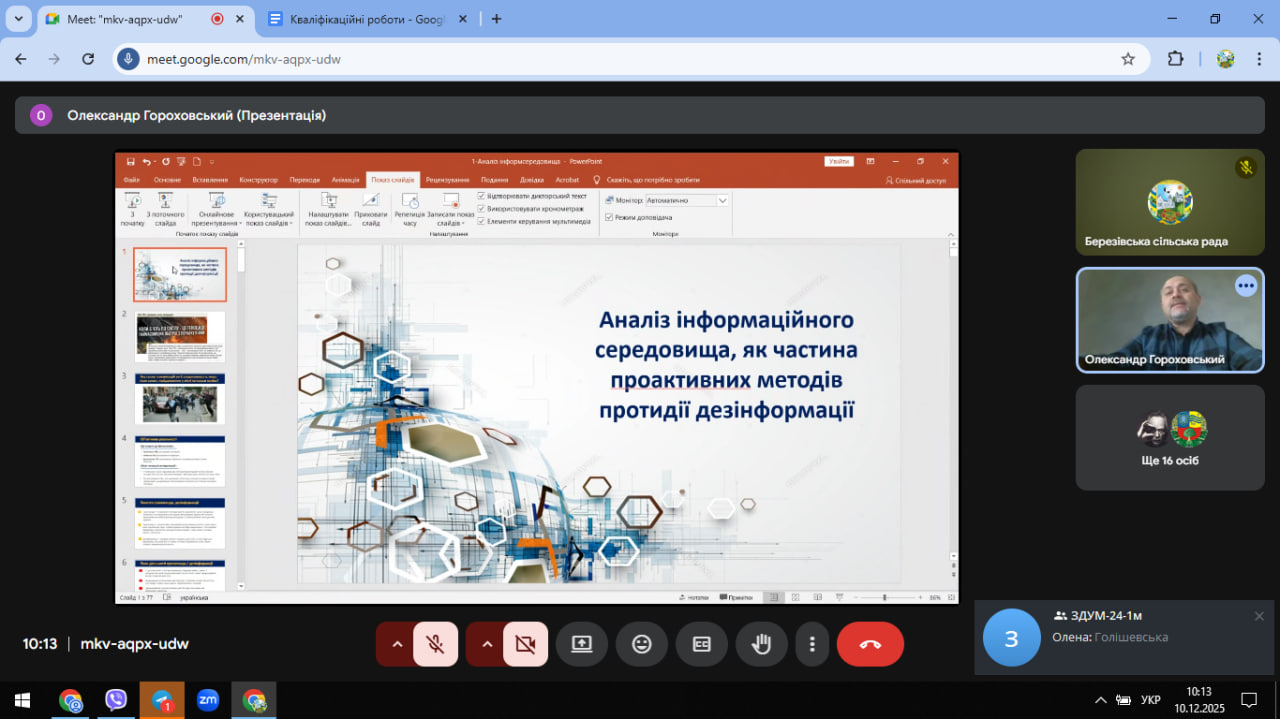Expand the Chrome tab search dropdown
1280x719 pixels.
click(x=18, y=19)
